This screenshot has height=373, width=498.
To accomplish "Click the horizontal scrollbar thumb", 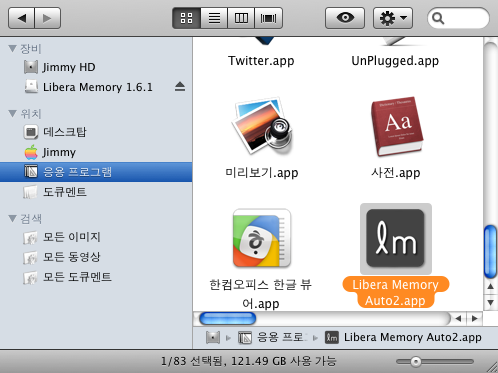I will click(x=228, y=319).
